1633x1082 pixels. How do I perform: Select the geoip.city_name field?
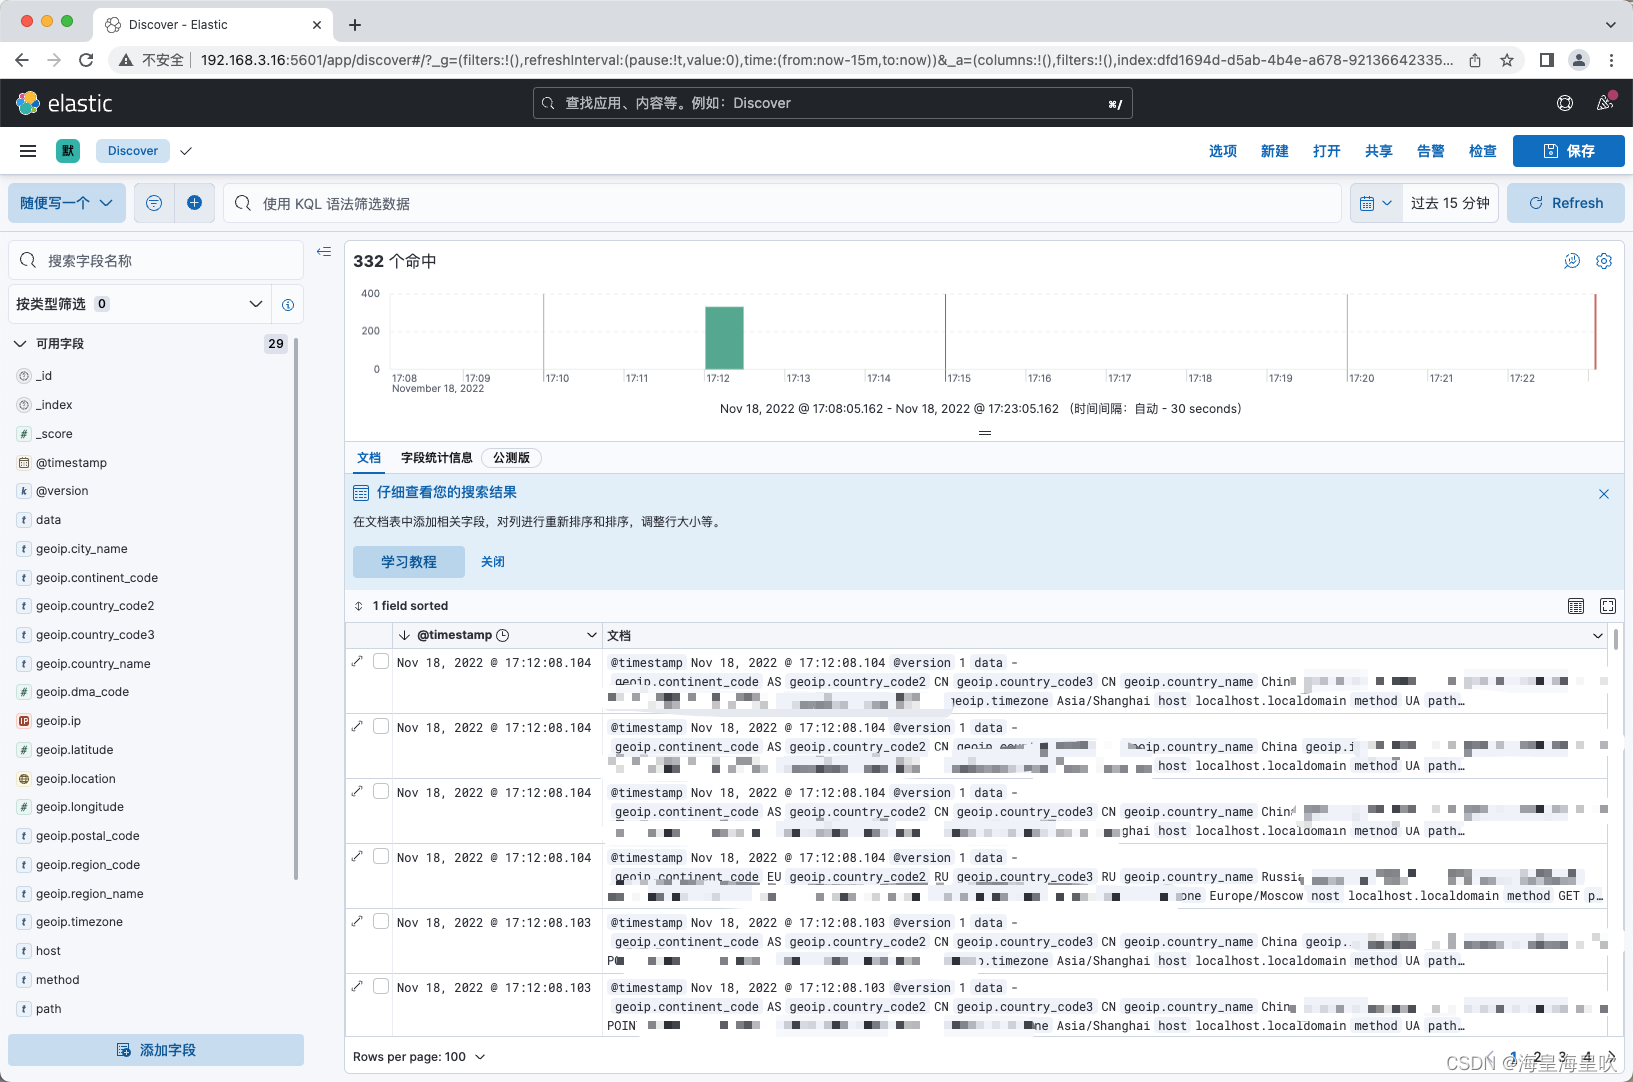pos(82,549)
